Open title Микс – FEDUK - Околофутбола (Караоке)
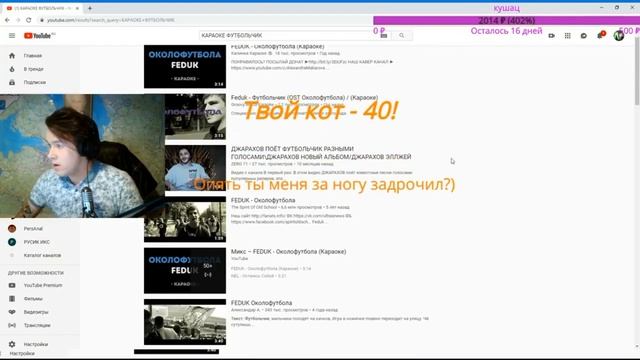This screenshot has height=360, width=640. (x=289, y=251)
